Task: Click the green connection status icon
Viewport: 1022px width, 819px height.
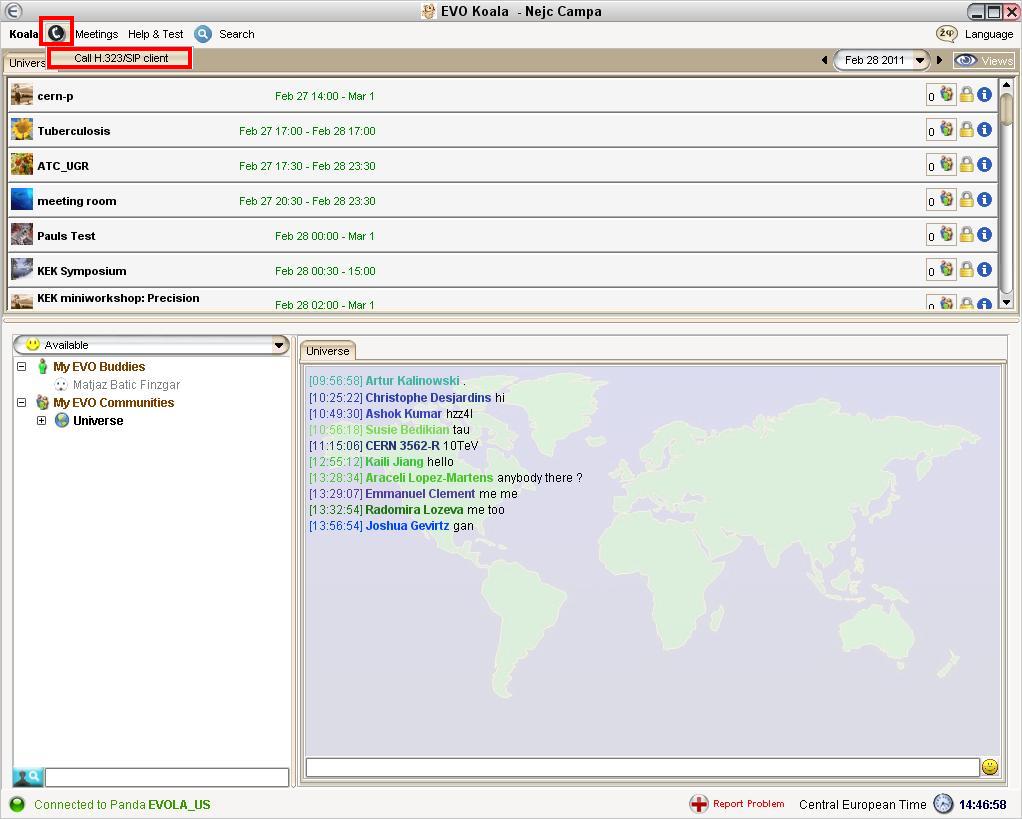Action: click(18, 805)
